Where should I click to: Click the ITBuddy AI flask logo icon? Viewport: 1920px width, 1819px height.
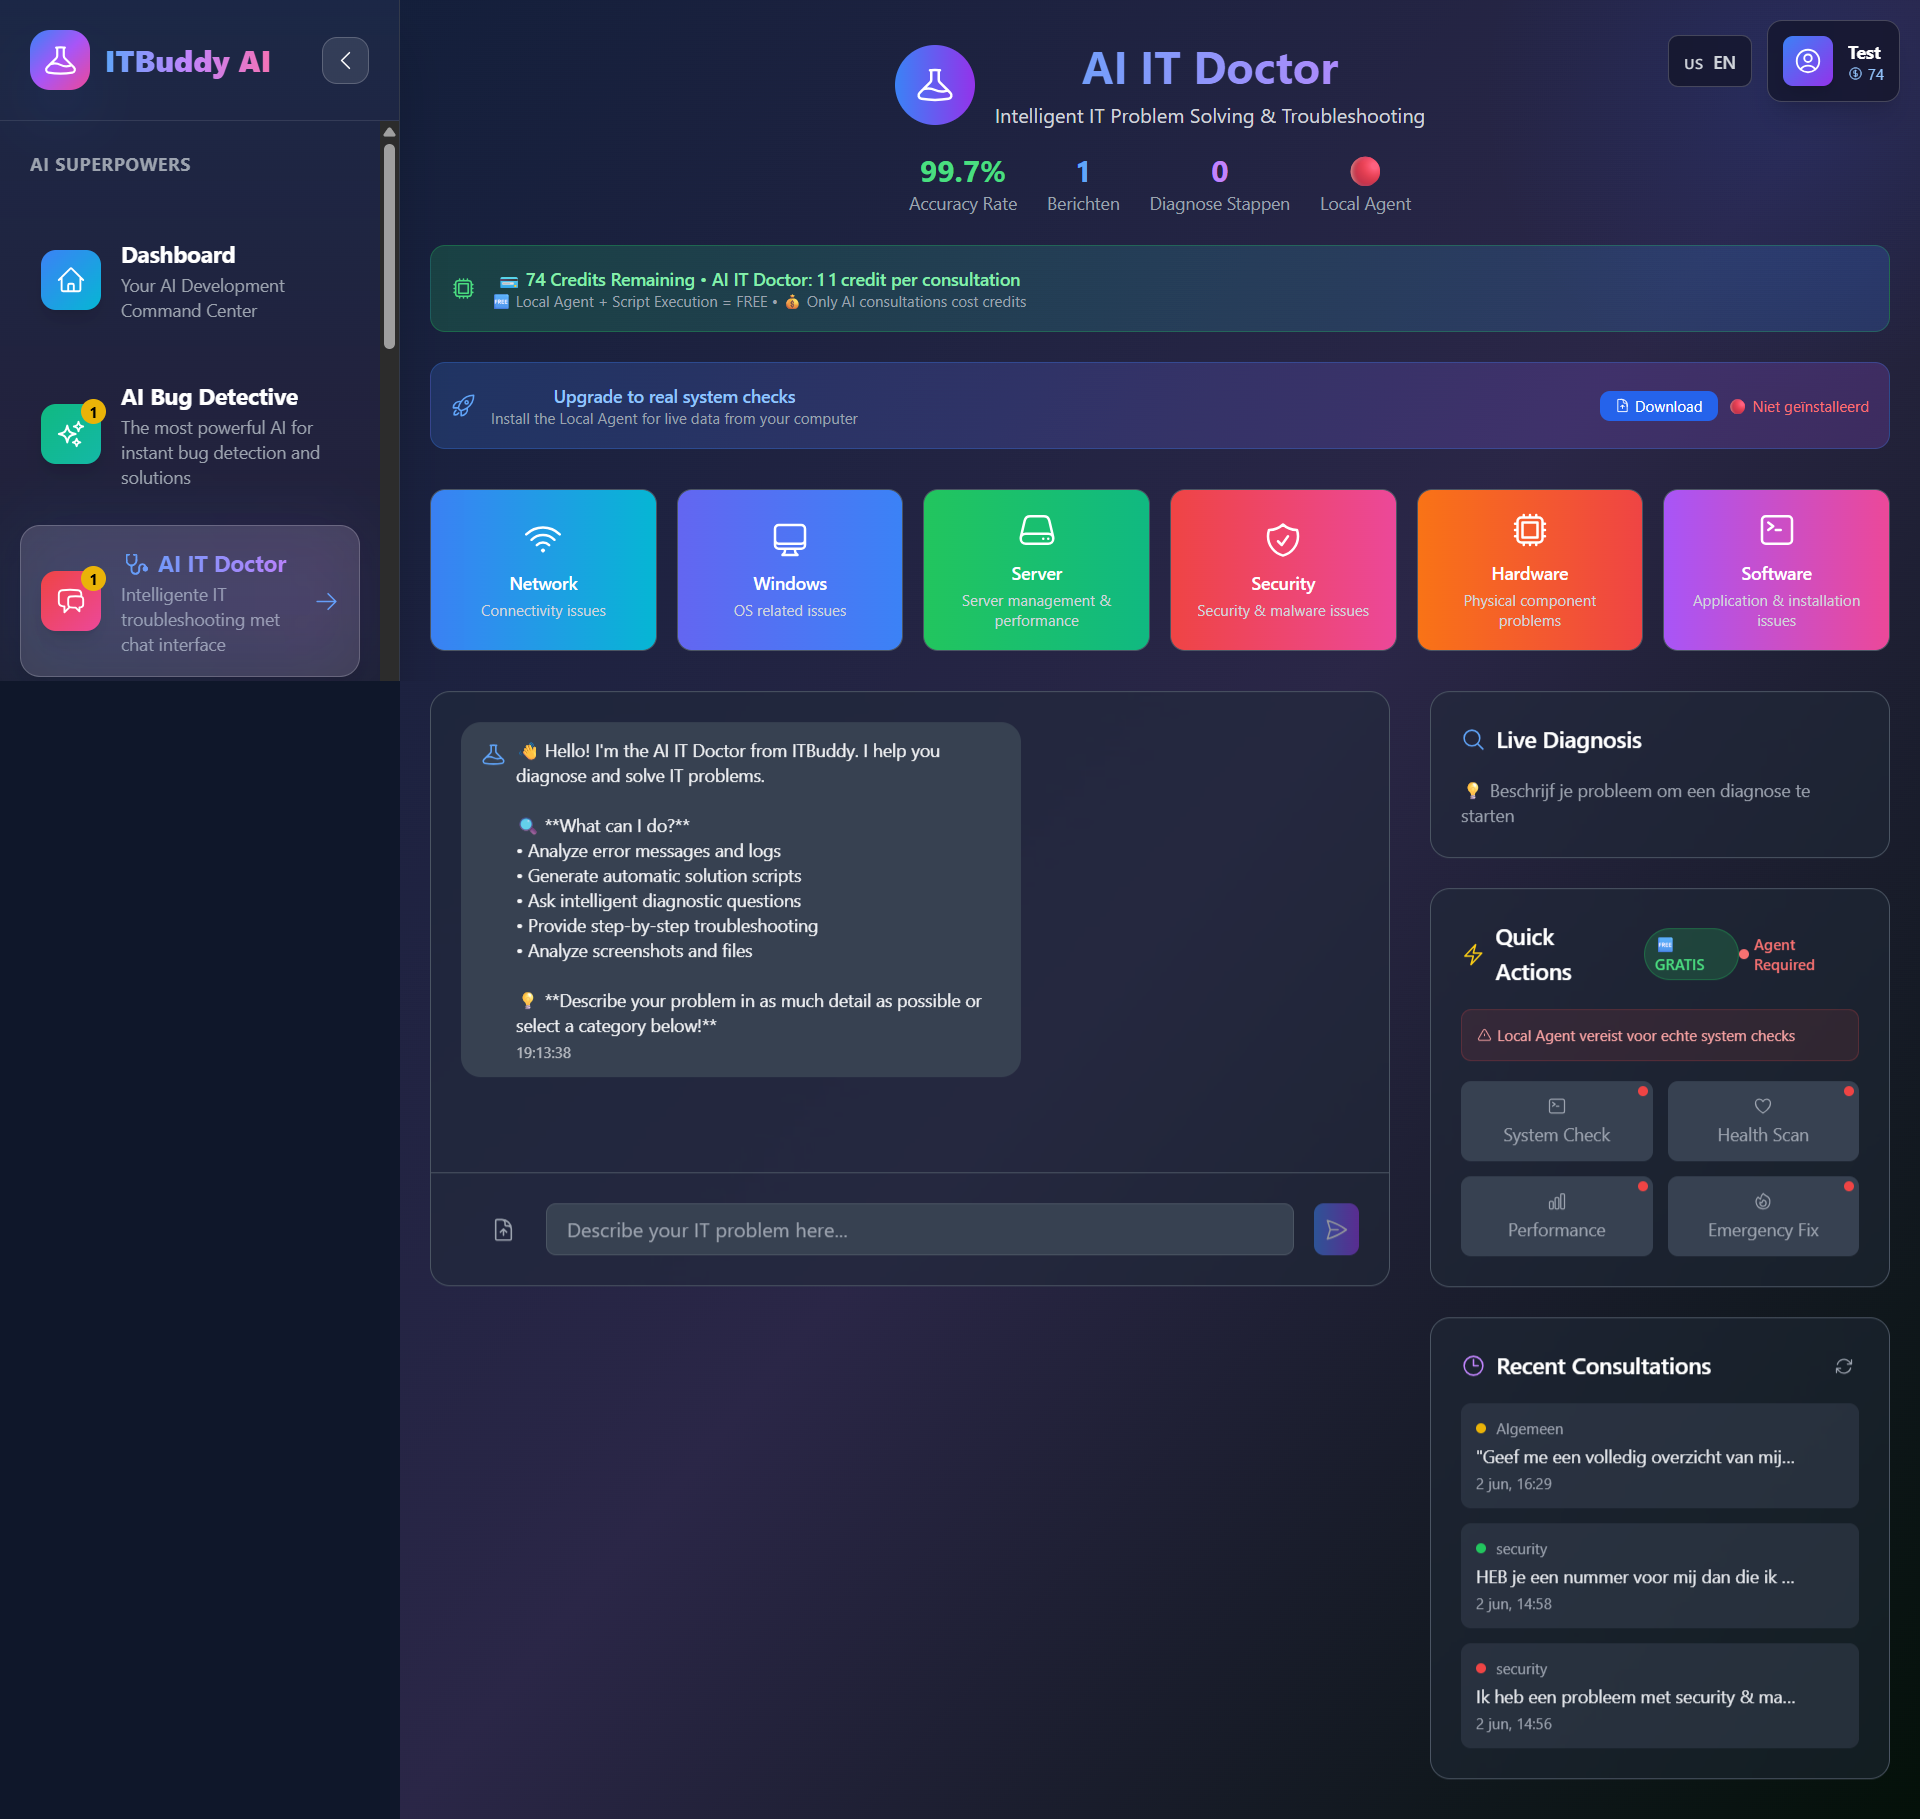(x=60, y=61)
